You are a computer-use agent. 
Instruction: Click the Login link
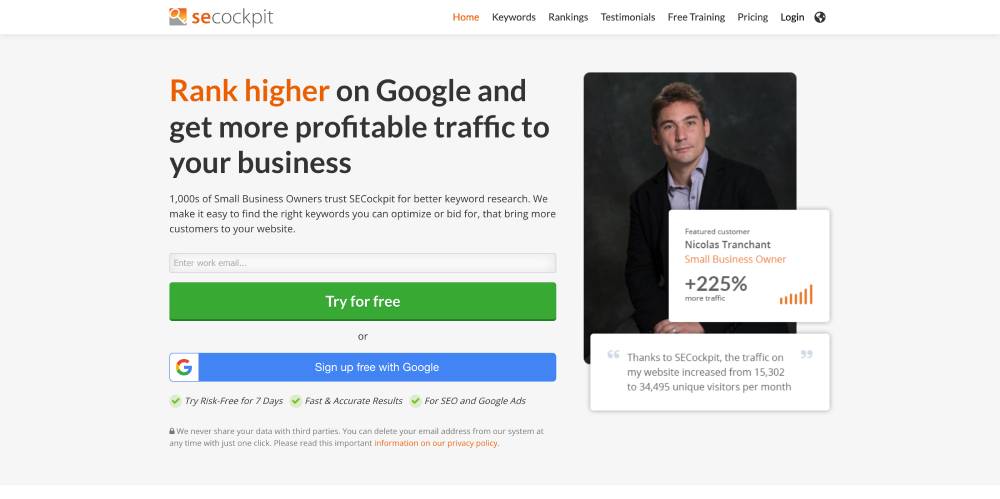792,17
